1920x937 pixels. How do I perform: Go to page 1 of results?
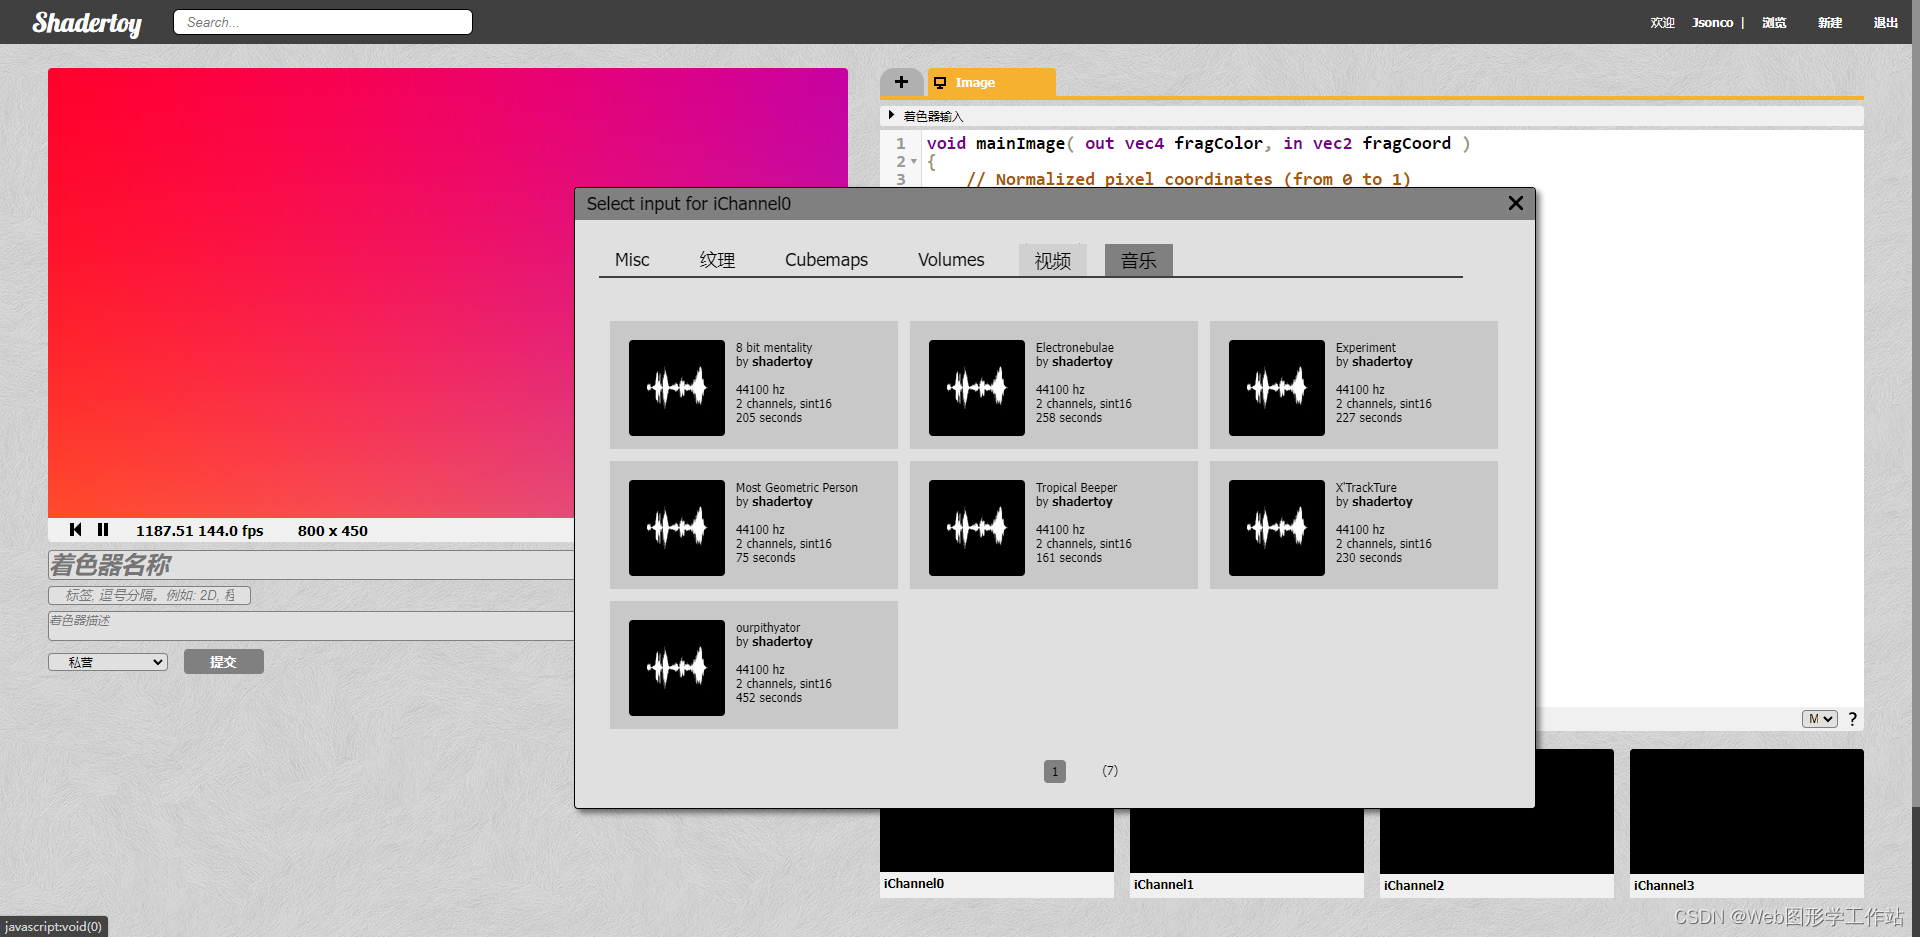pyautogui.click(x=1055, y=771)
